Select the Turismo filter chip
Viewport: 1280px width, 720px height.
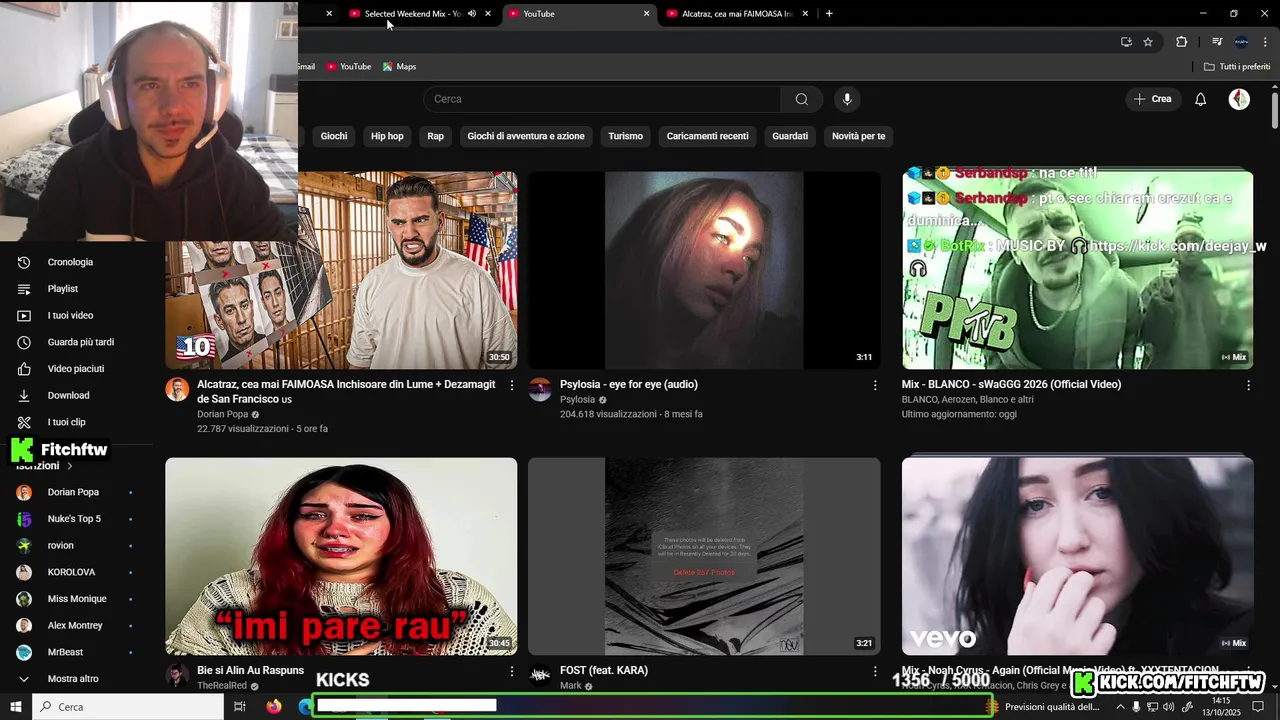(626, 136)
